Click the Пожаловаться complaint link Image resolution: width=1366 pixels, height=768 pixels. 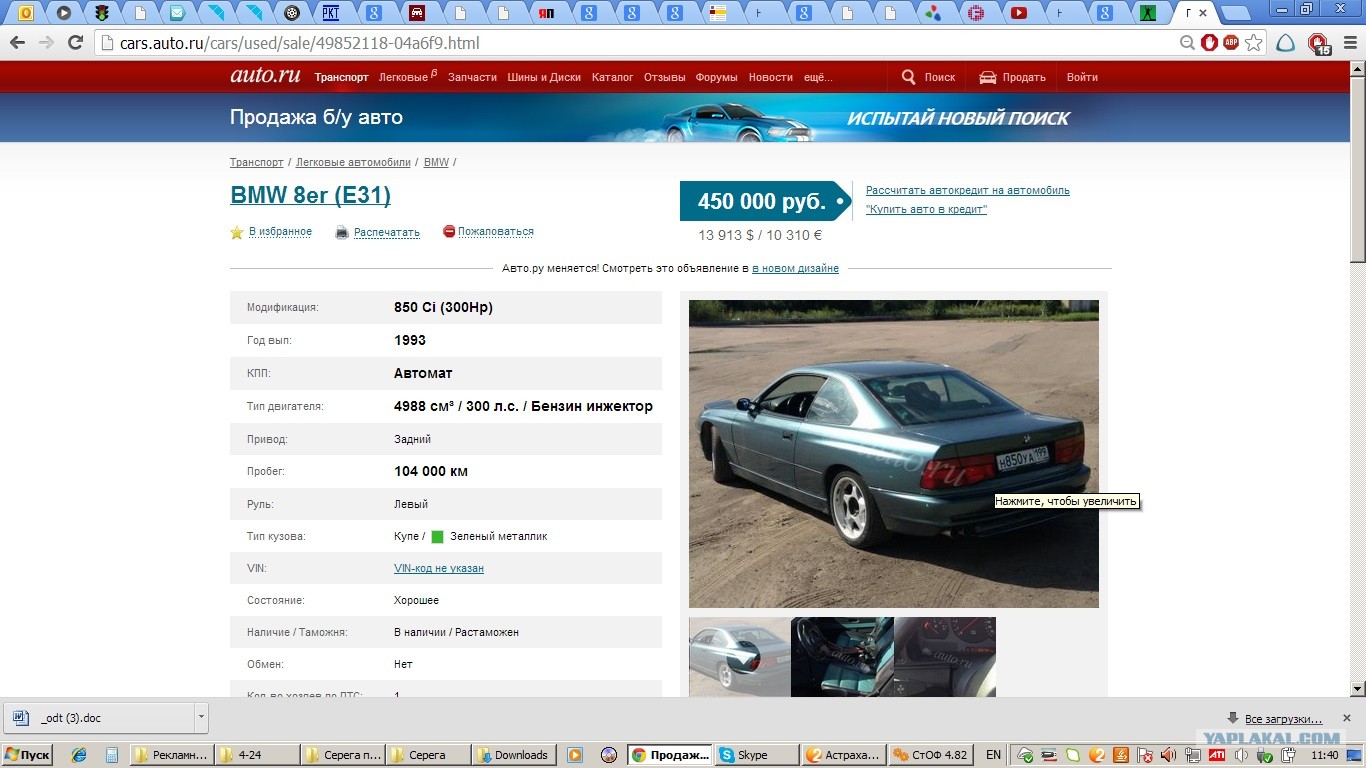pyautogui.click(x=496, y=232)
